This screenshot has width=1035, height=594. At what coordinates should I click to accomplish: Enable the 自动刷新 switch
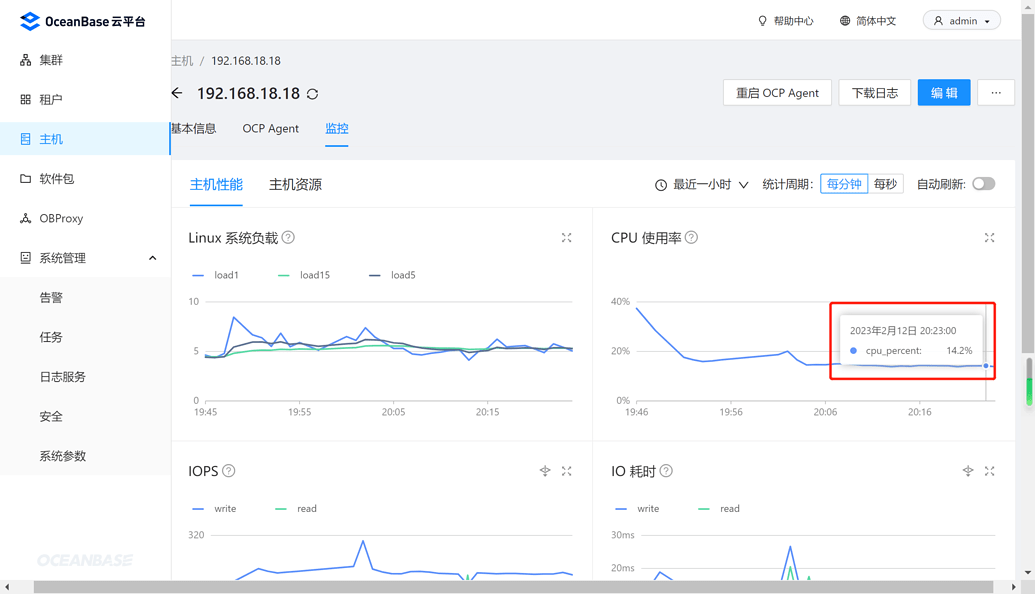[x=983, y=184]
